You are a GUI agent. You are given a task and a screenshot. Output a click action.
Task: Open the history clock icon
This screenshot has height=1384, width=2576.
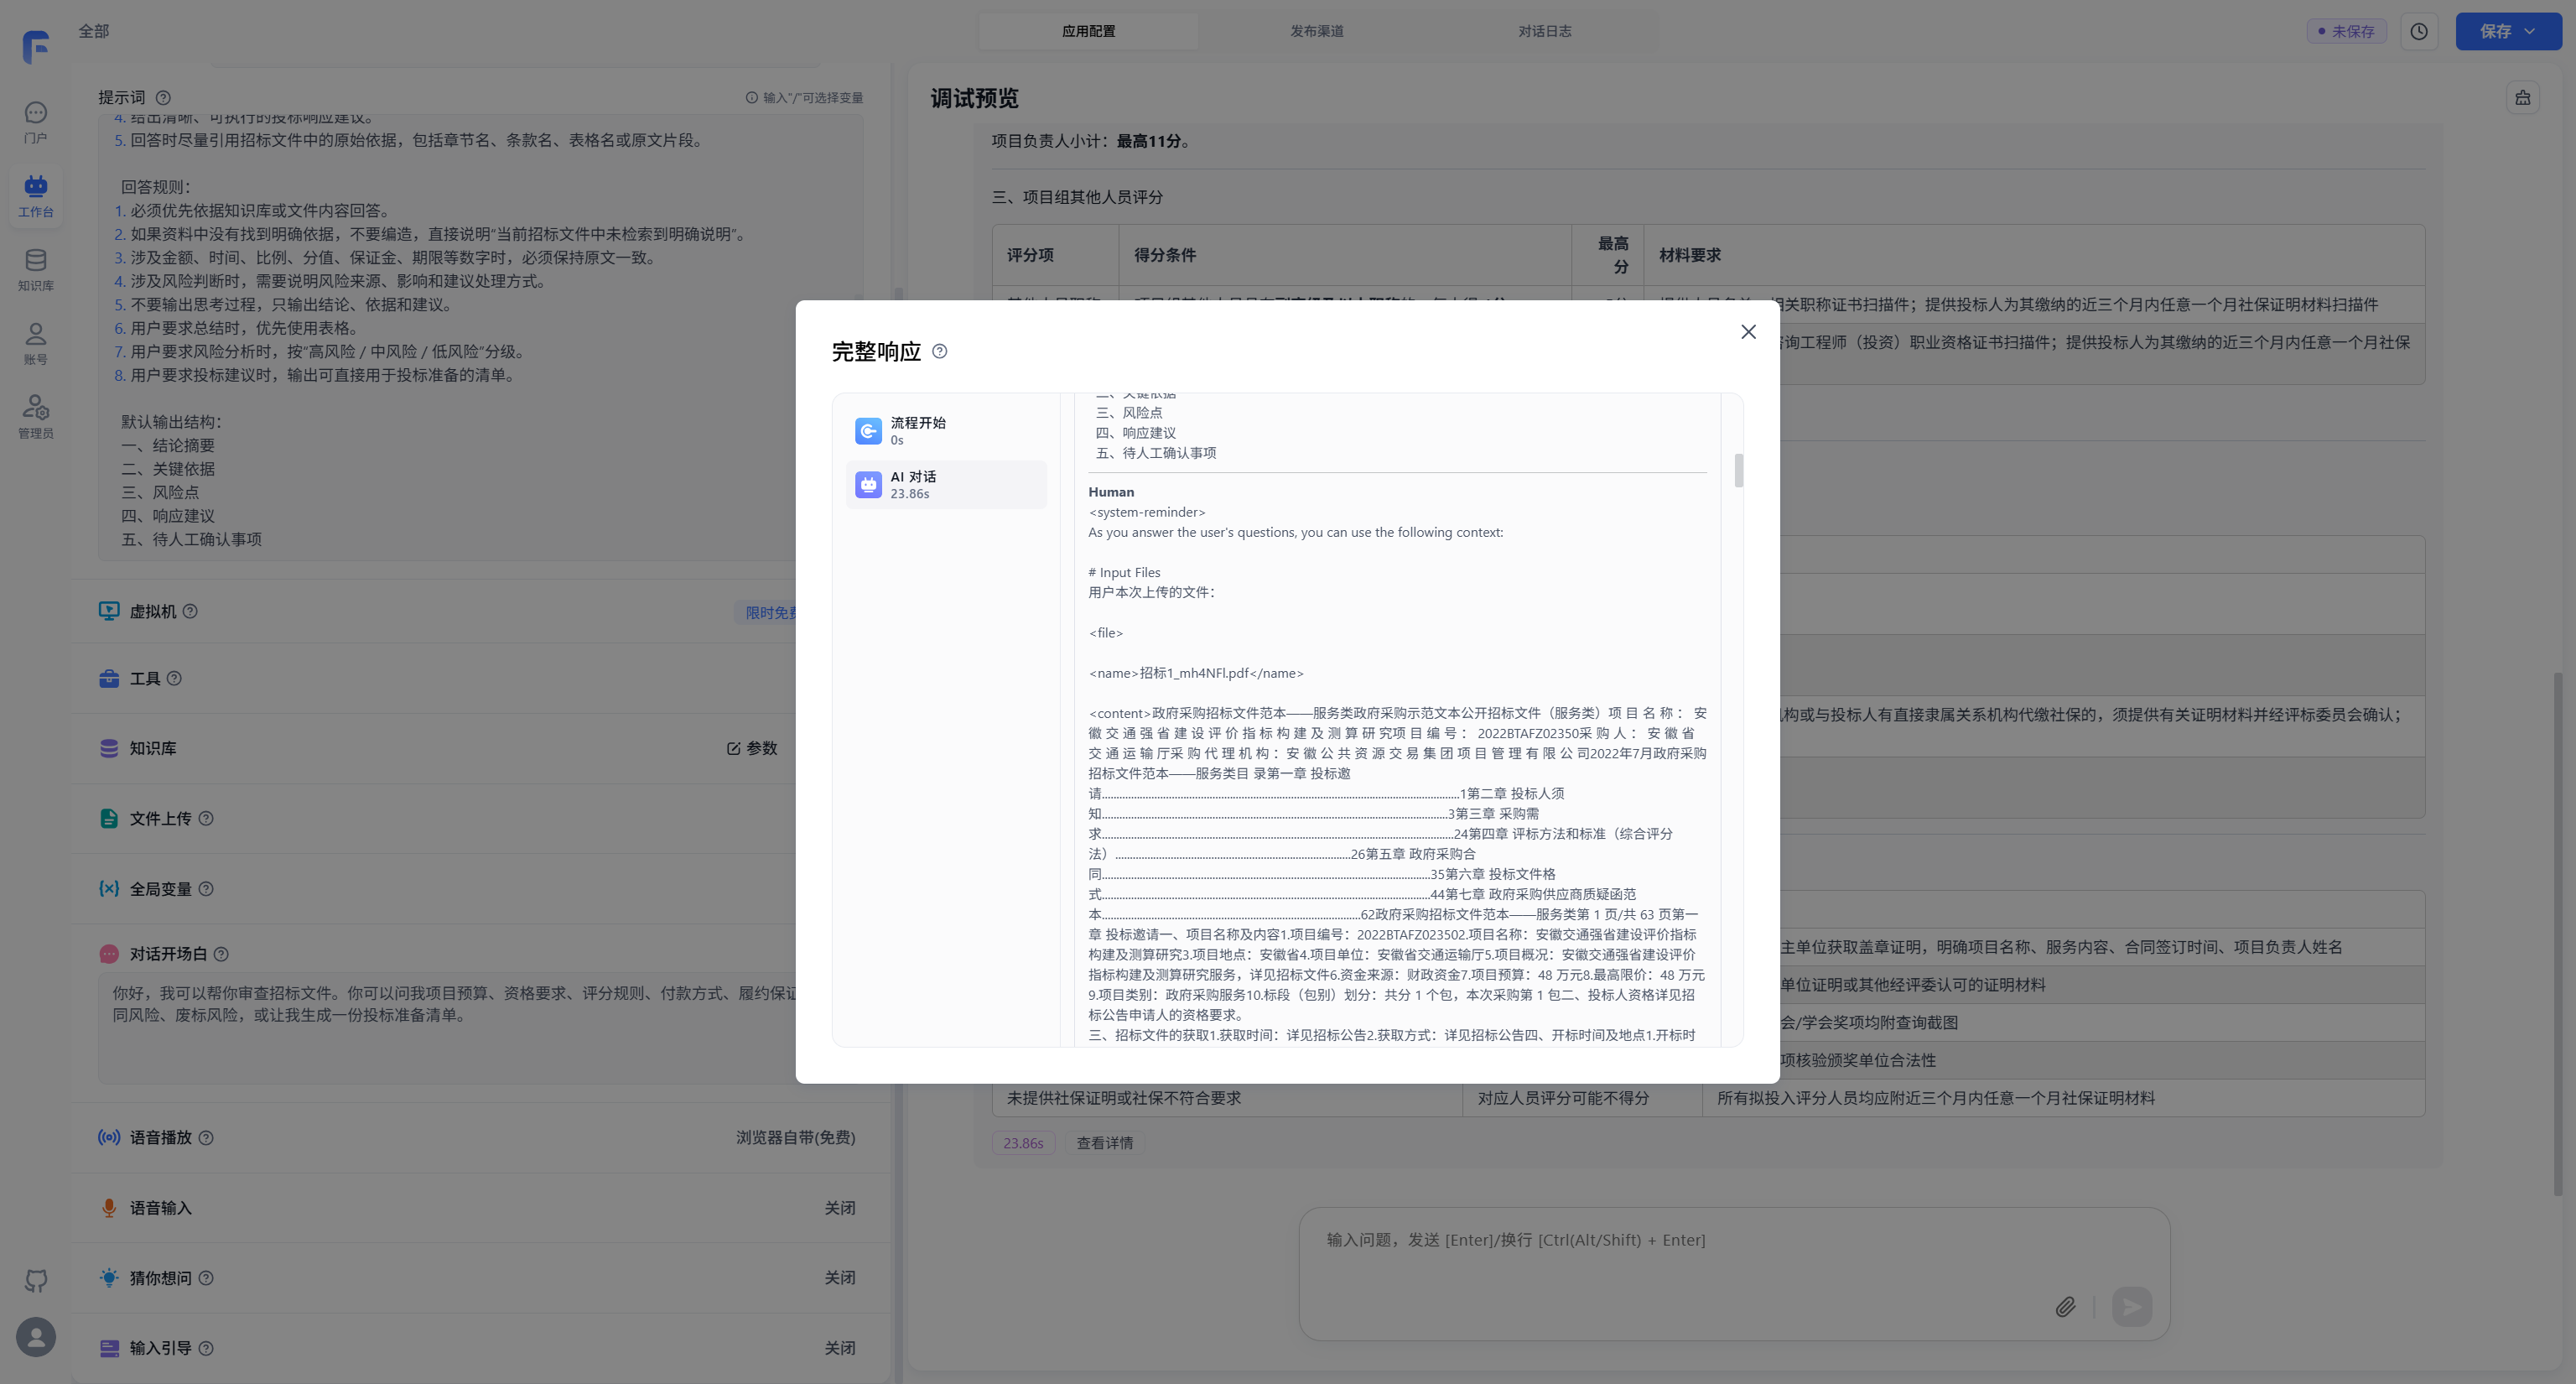point(2418,31)
